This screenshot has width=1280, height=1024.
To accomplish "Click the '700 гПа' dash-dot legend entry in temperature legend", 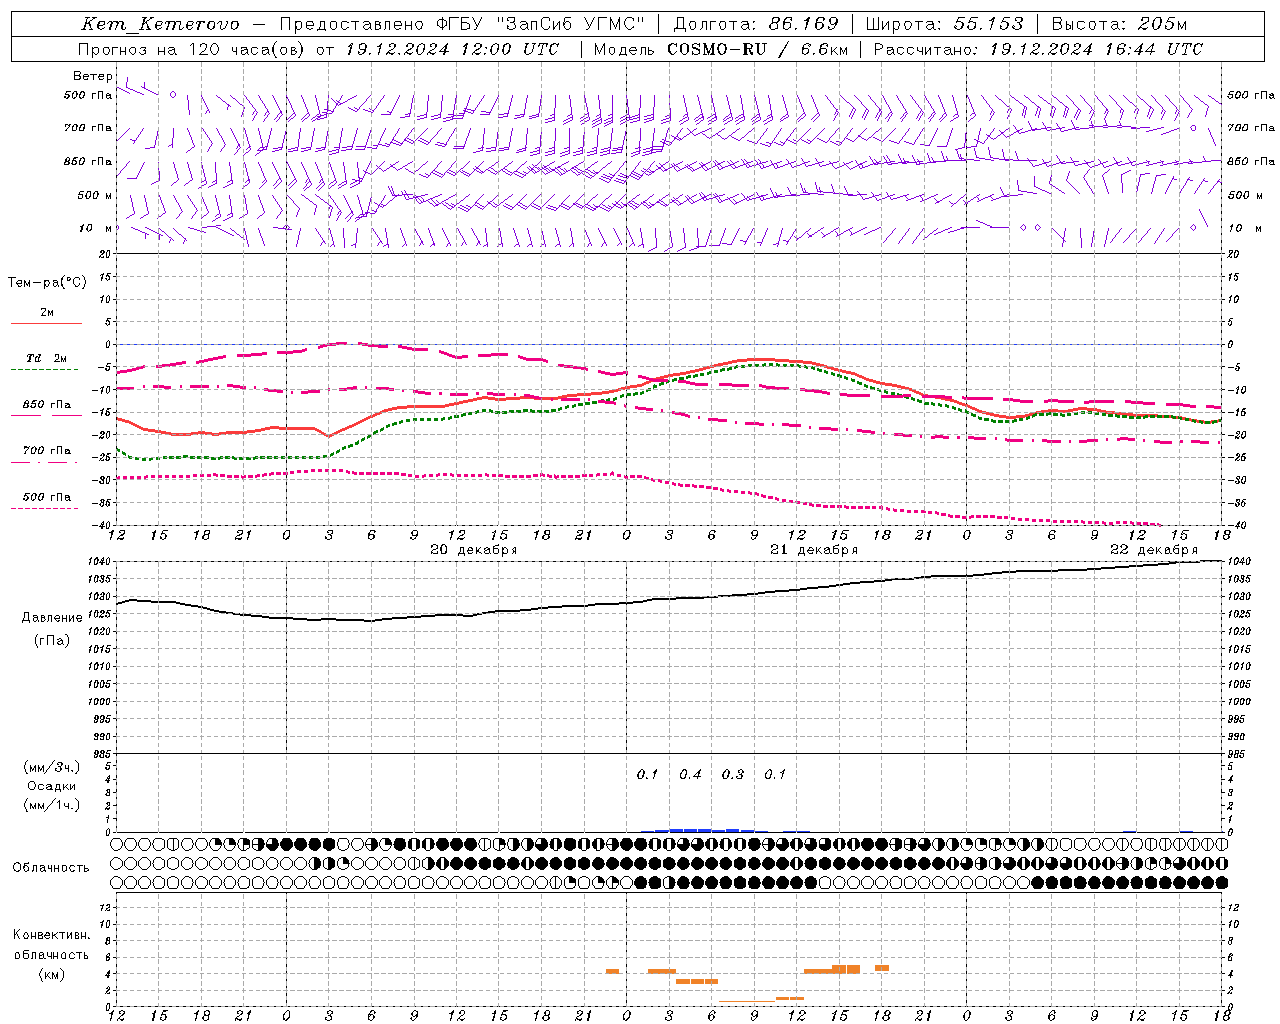I will [46, 450].
